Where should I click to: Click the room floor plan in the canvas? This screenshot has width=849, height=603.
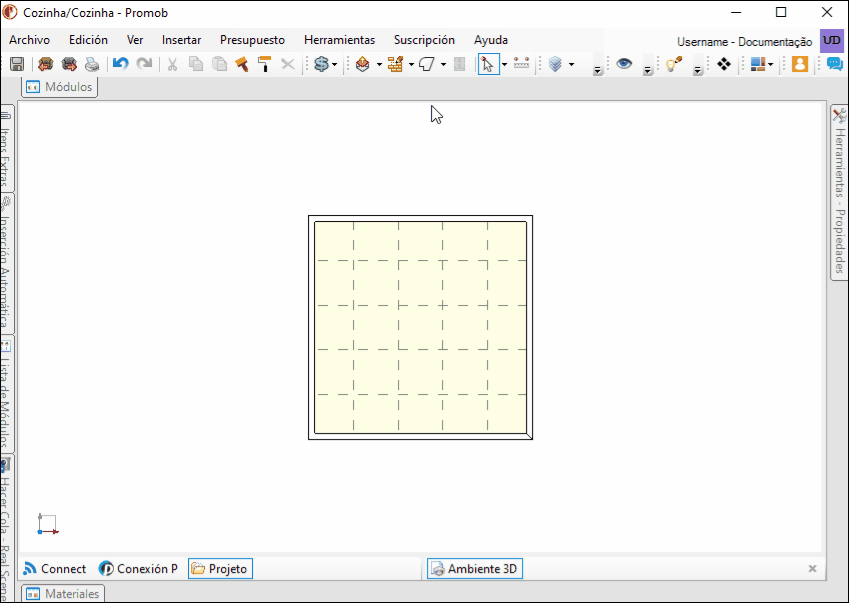421,327
